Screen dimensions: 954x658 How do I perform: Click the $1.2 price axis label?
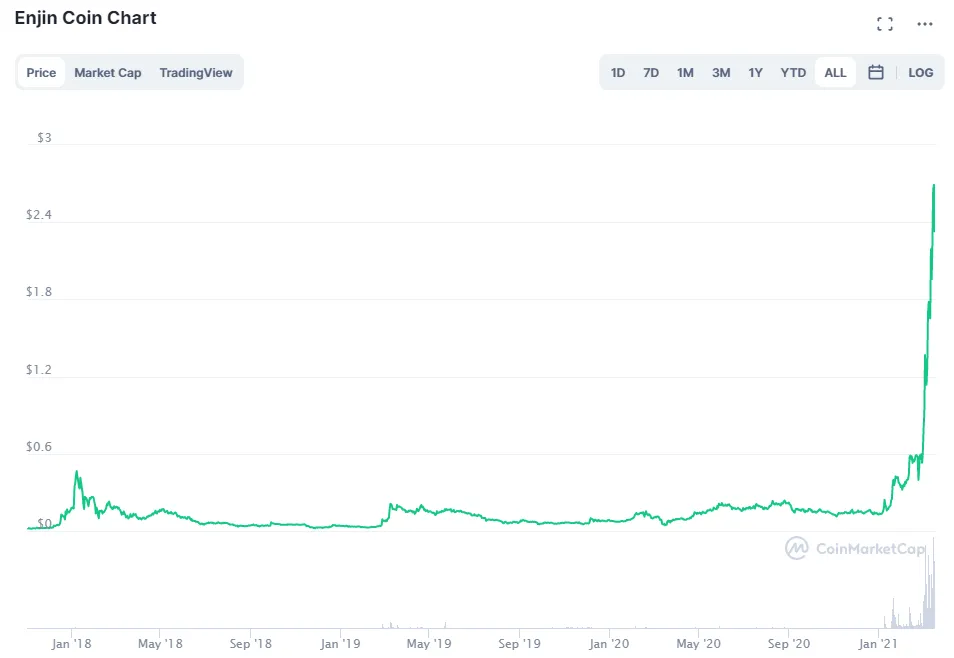tap(38, 369)
